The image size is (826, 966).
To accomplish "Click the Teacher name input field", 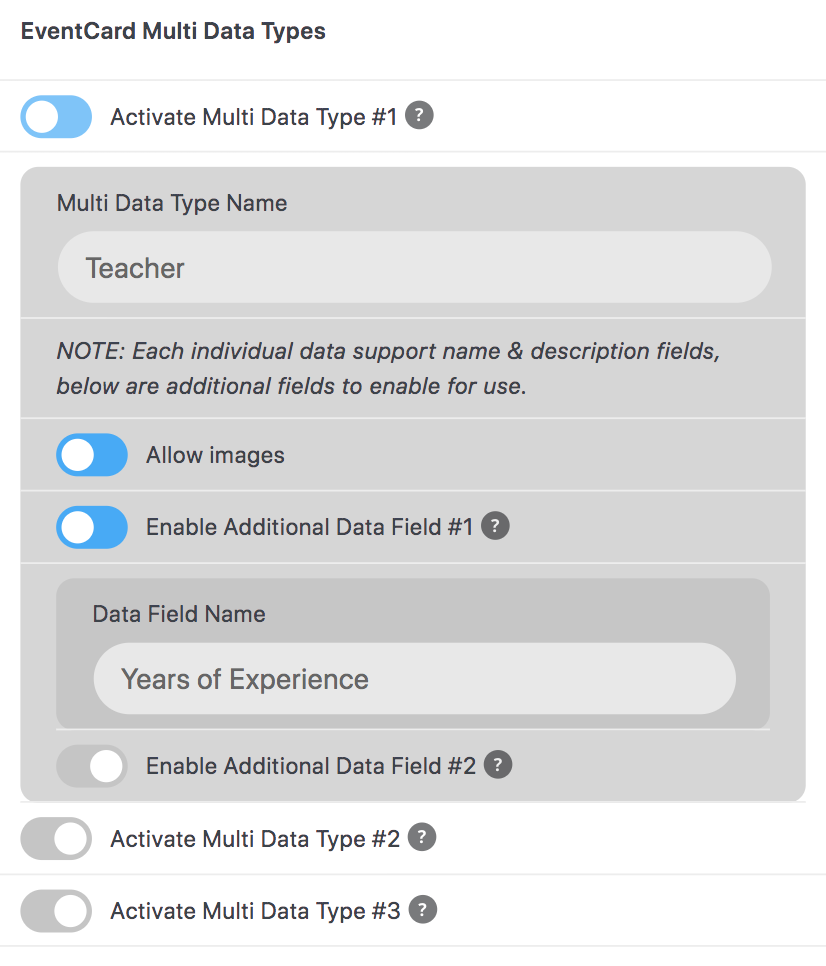I will click(414, 268).
